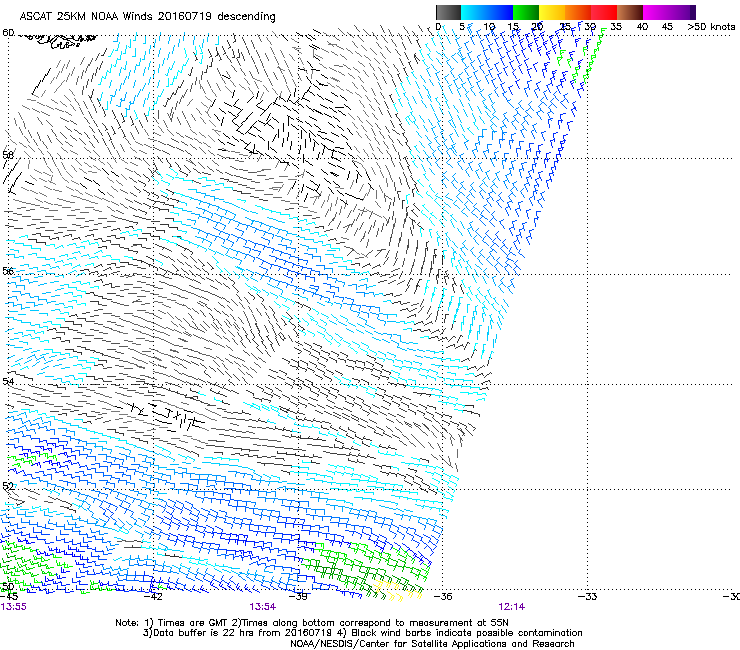740x650 pixels.
Task: Click the '40' legend scale label
Action: (642, 27)
